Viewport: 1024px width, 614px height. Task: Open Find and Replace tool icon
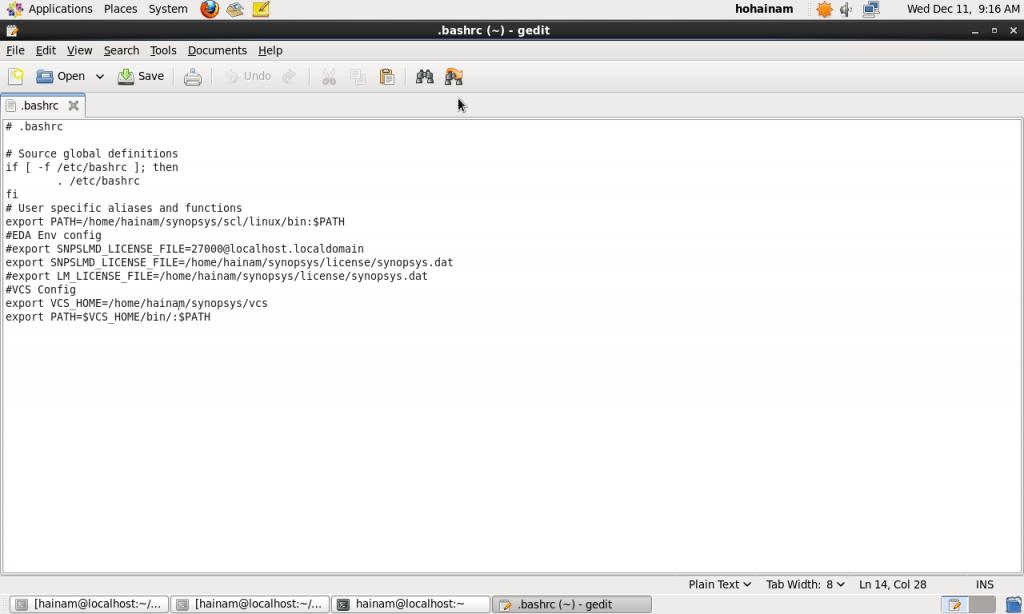(454, 77)
